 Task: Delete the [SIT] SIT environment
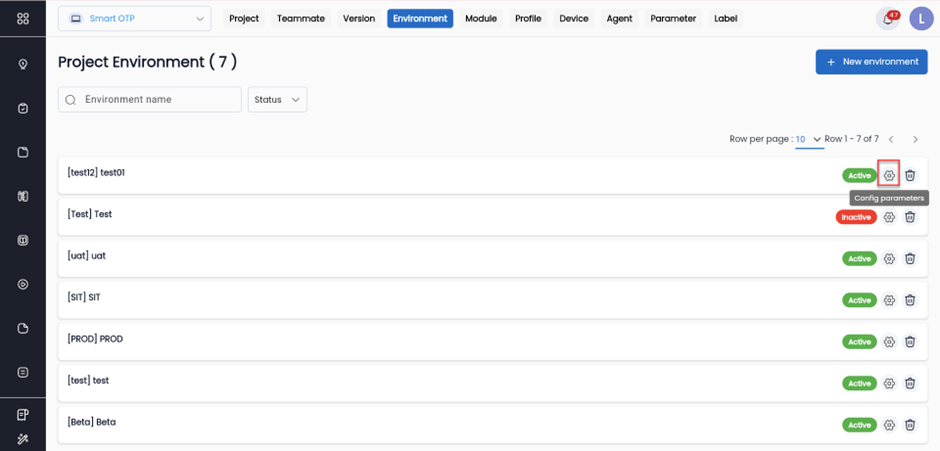(910, 300)
